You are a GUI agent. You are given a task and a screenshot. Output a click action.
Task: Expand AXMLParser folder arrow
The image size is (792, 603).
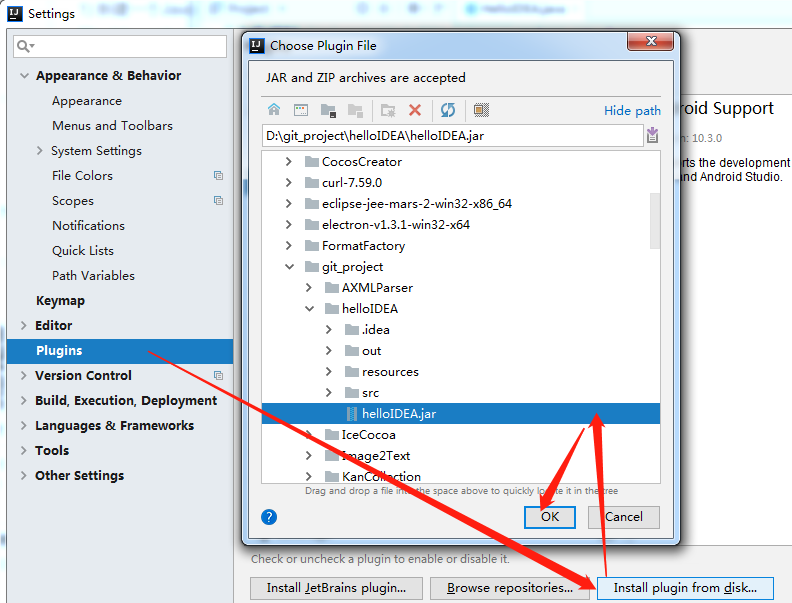[309, 287]
